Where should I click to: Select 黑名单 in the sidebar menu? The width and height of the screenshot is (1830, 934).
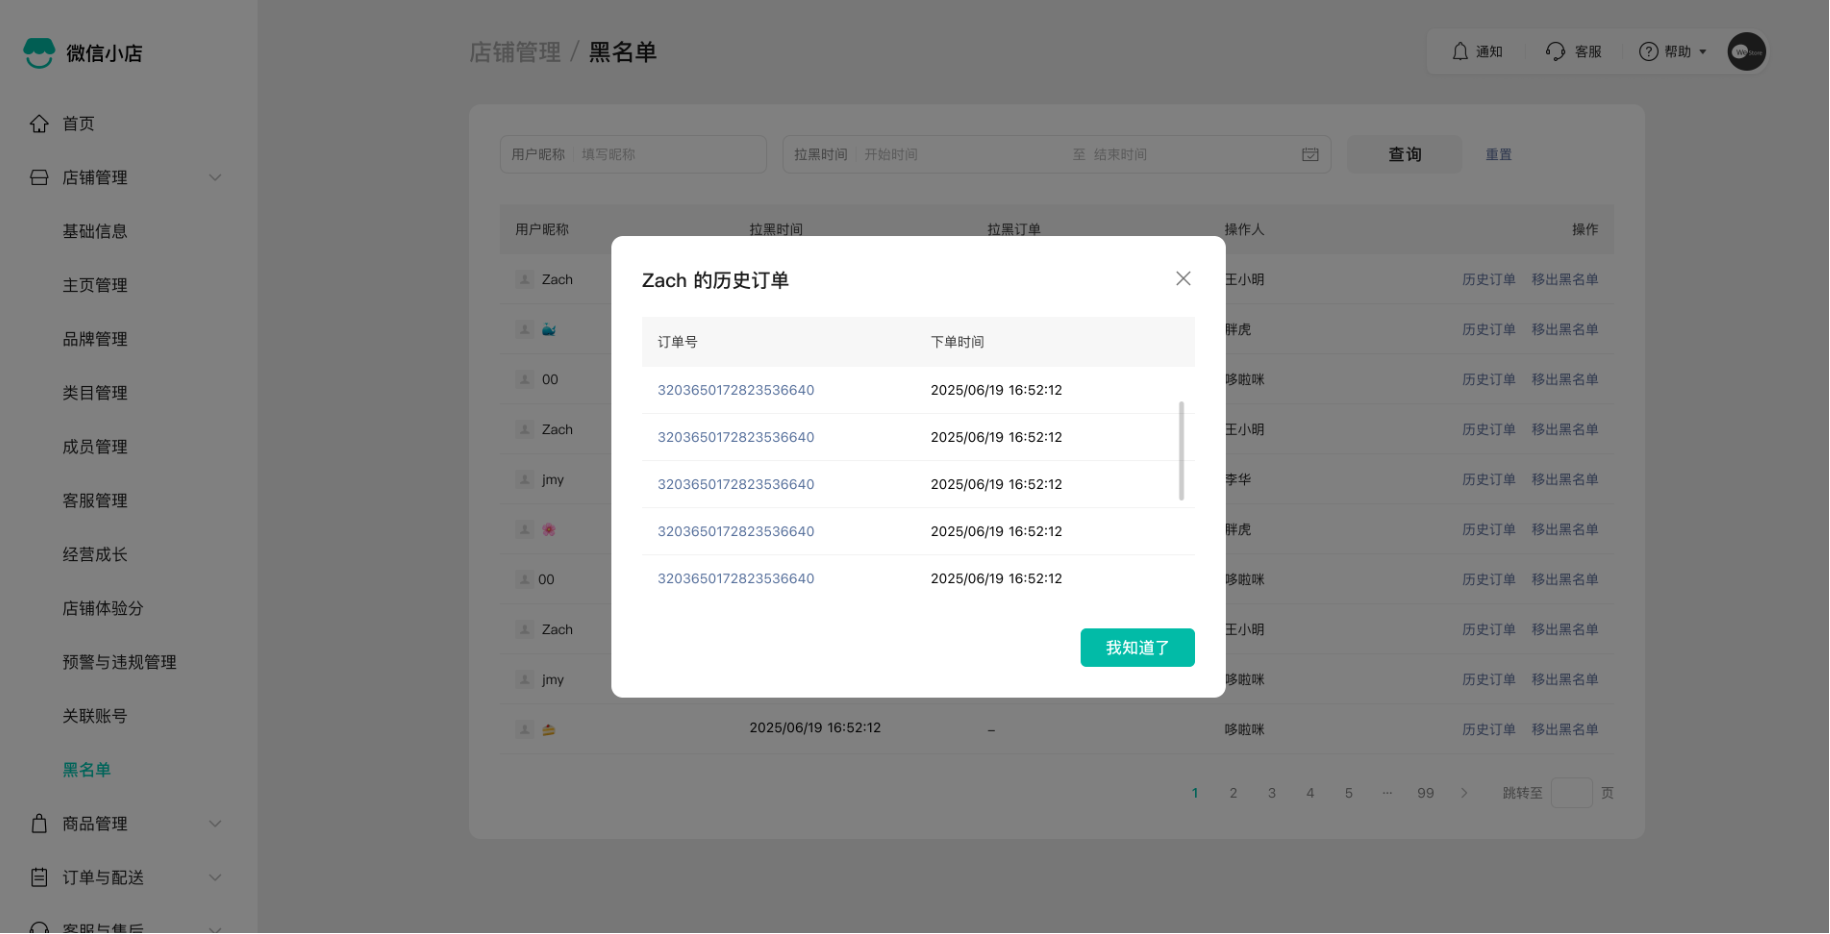pos(87,770)
